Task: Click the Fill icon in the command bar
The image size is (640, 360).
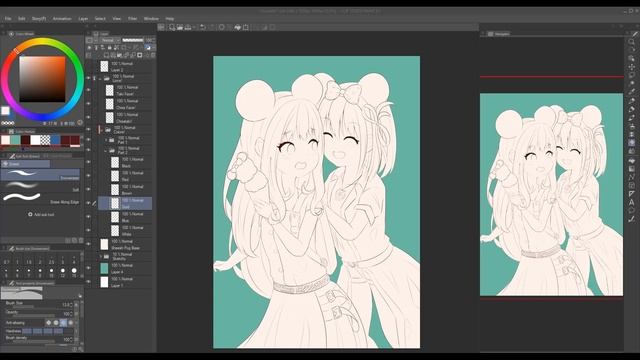Action: point(238,27)
